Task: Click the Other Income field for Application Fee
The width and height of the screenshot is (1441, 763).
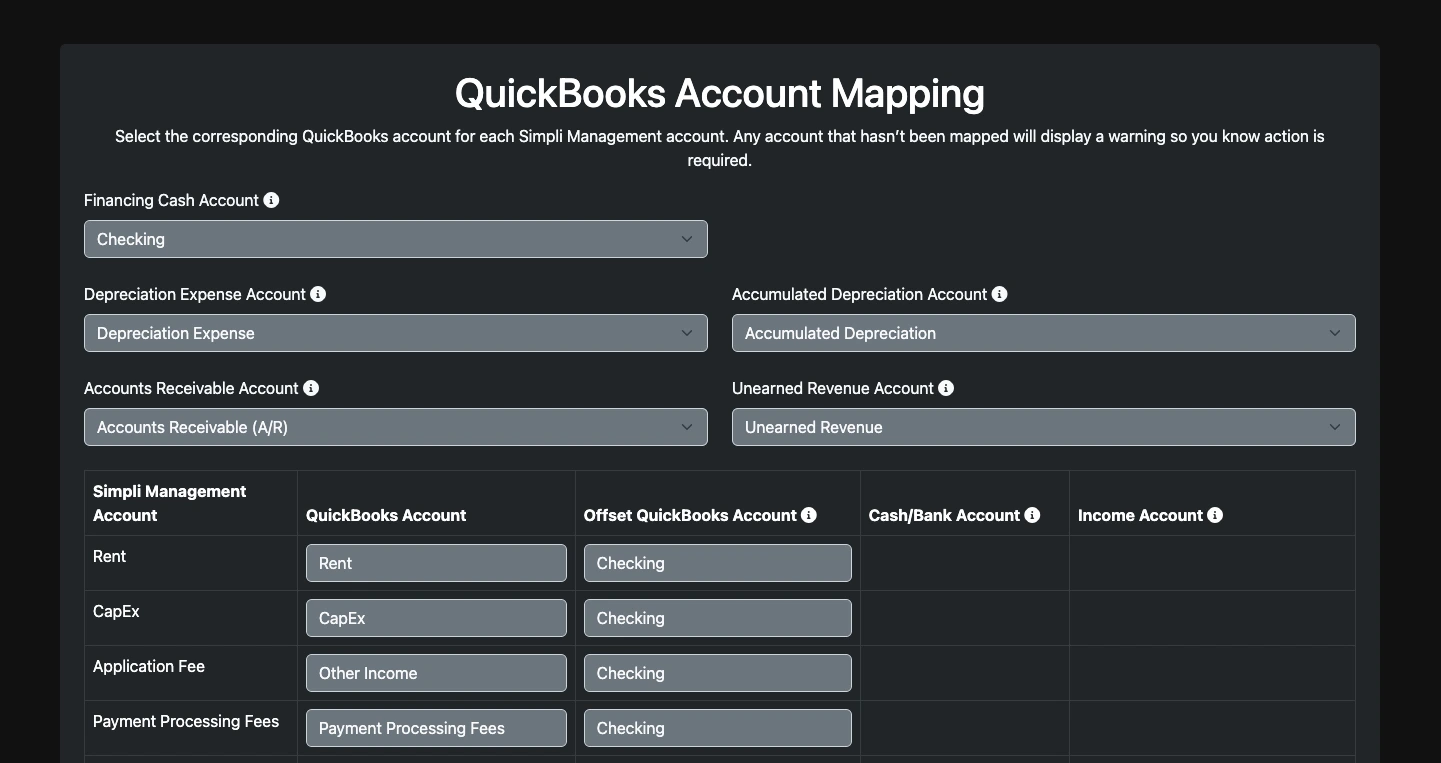Action: 435,673
